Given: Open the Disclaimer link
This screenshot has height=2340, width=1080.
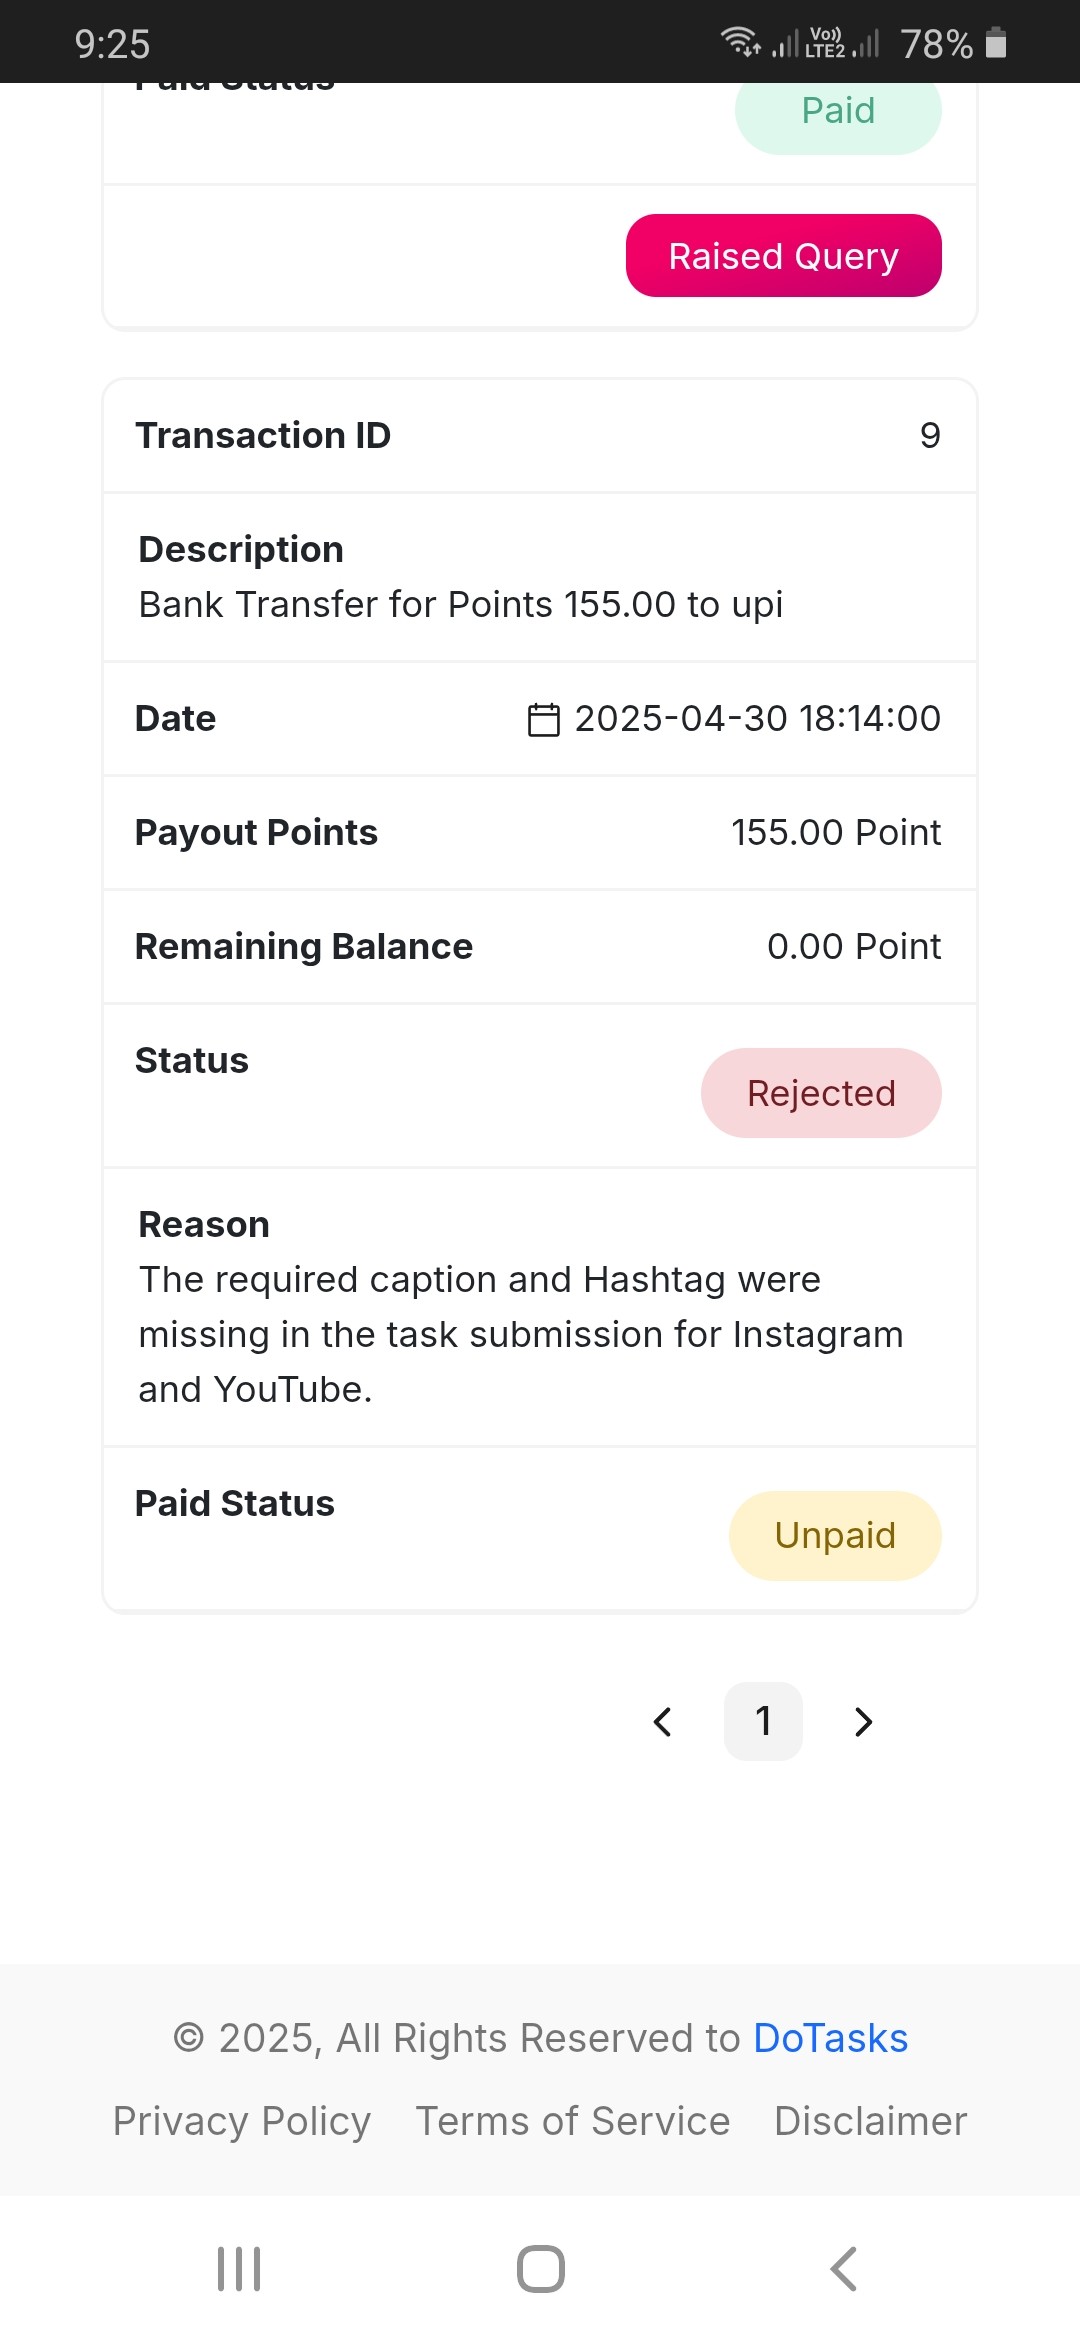Looking at the screenshot, I should (870, 2121).
